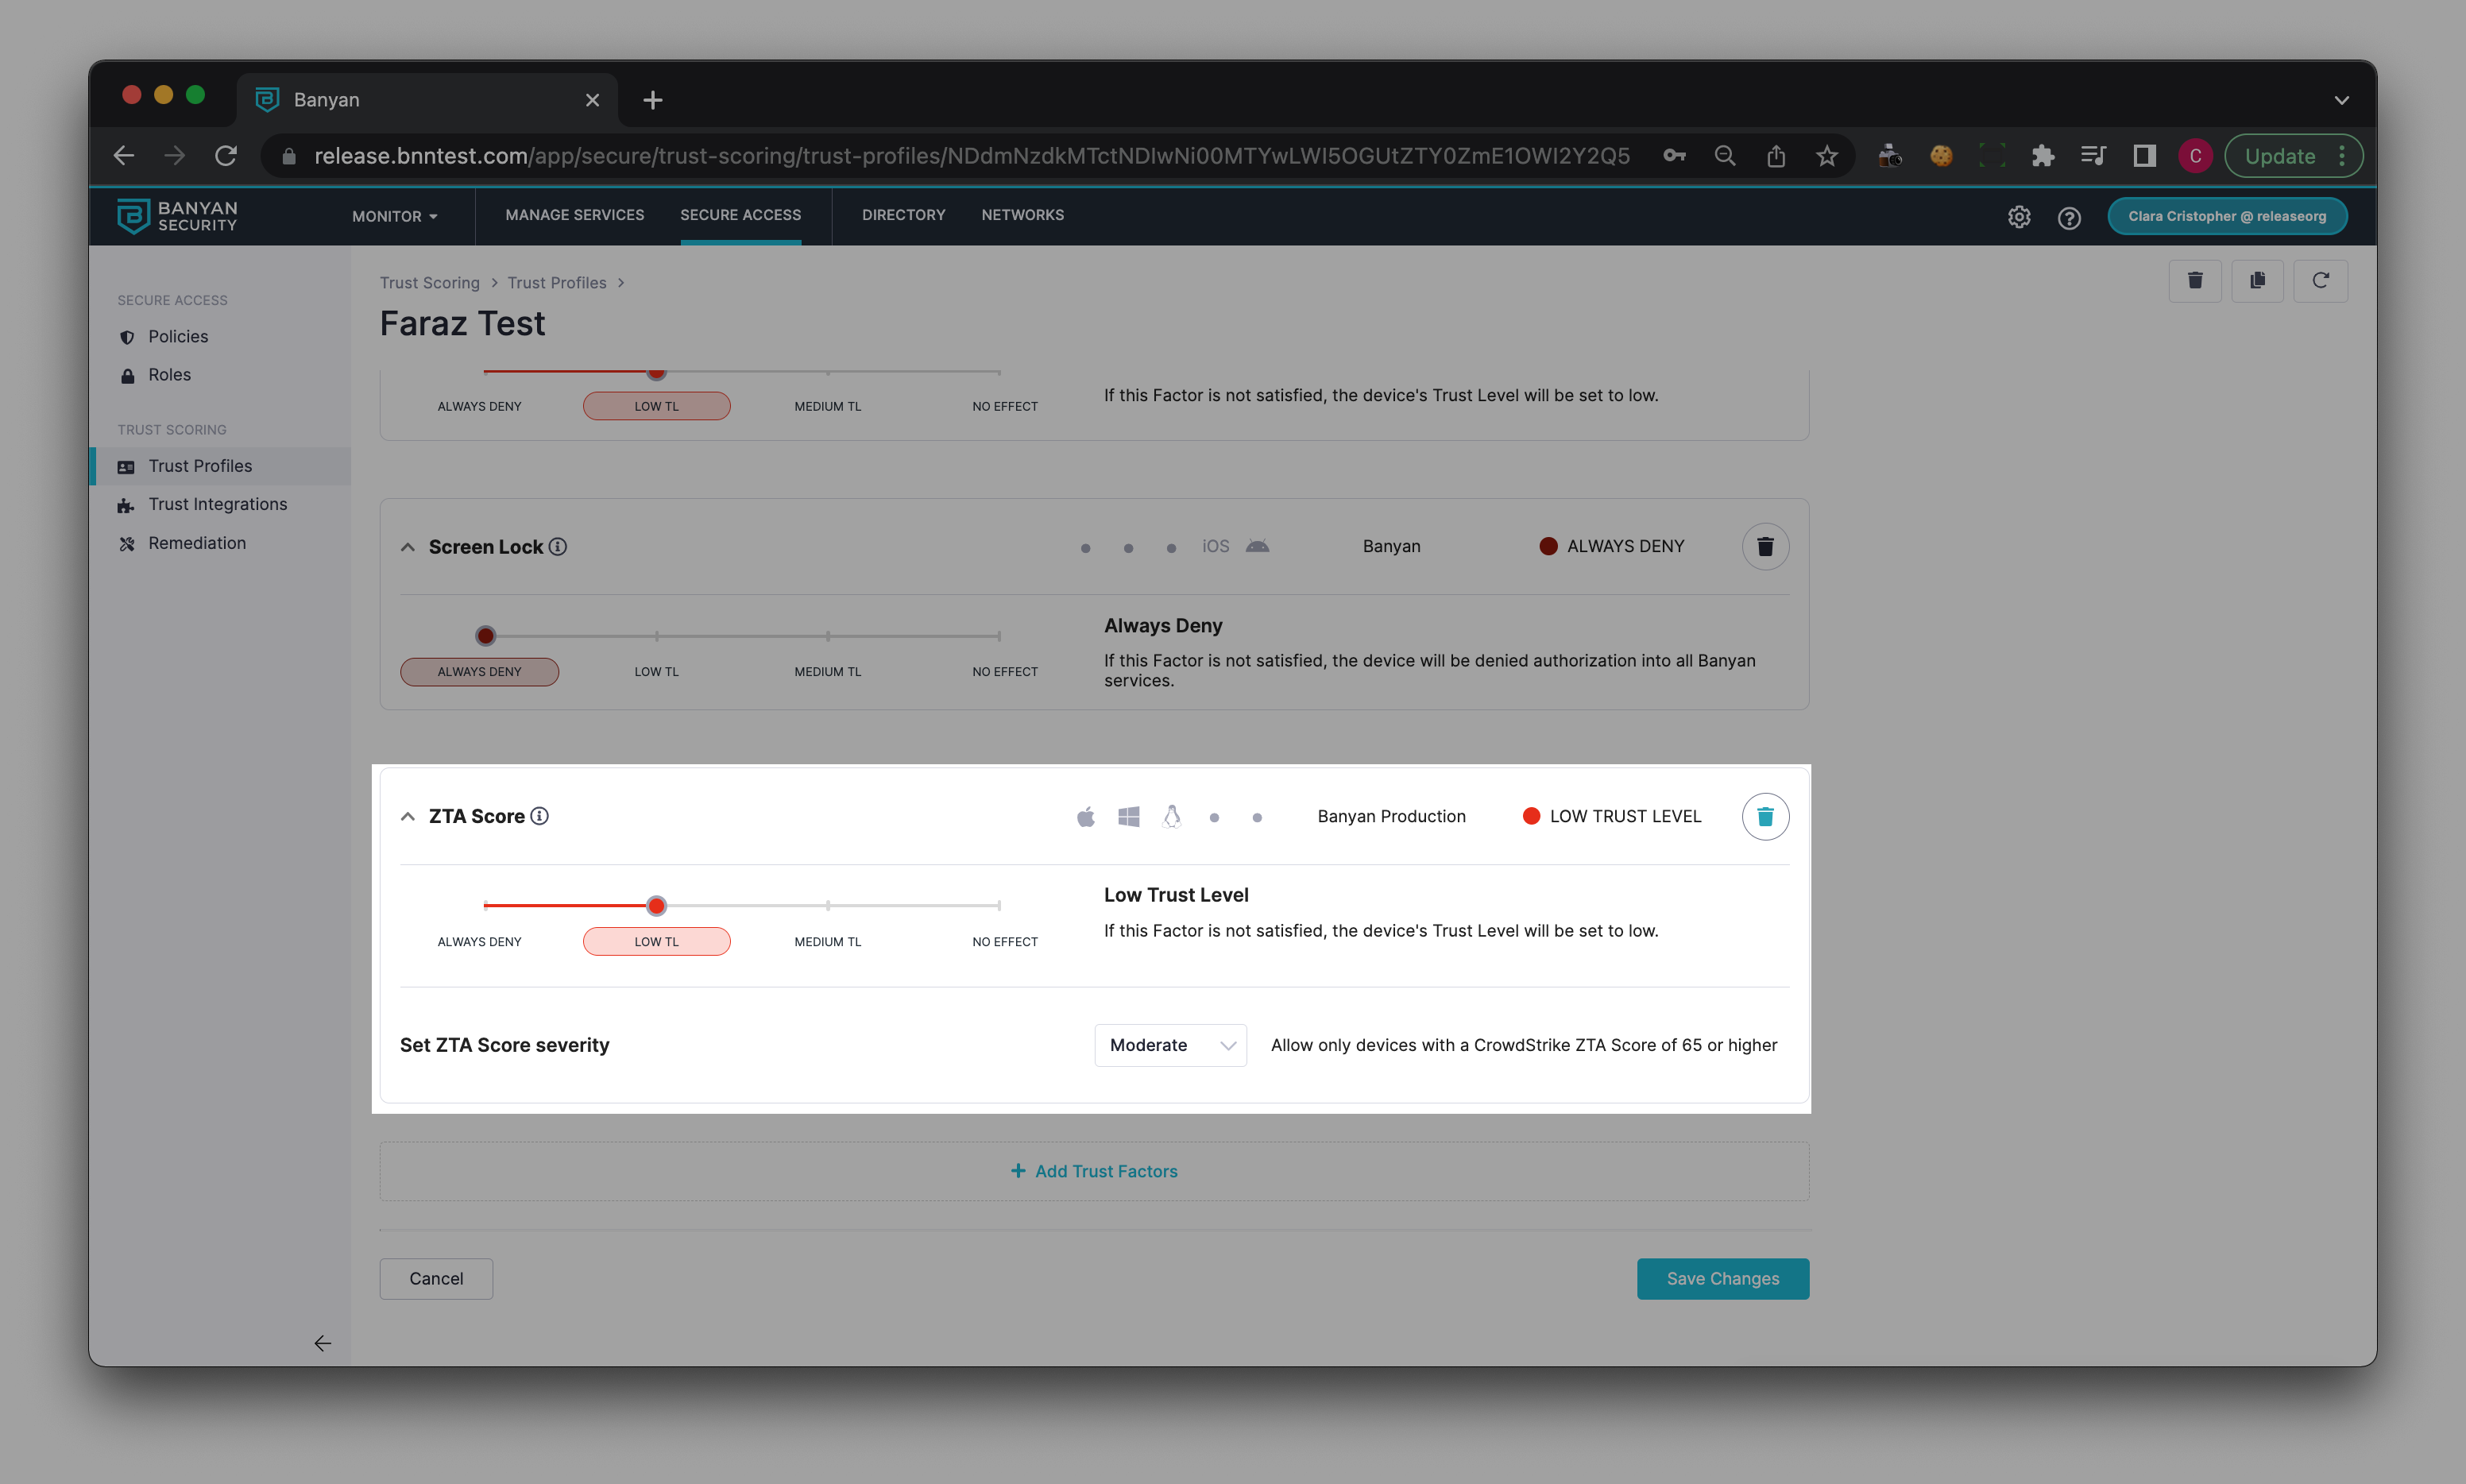Delete the ZTA Score trust factor
This screenshot has height=1484, width=2466.
[1764, 816]
